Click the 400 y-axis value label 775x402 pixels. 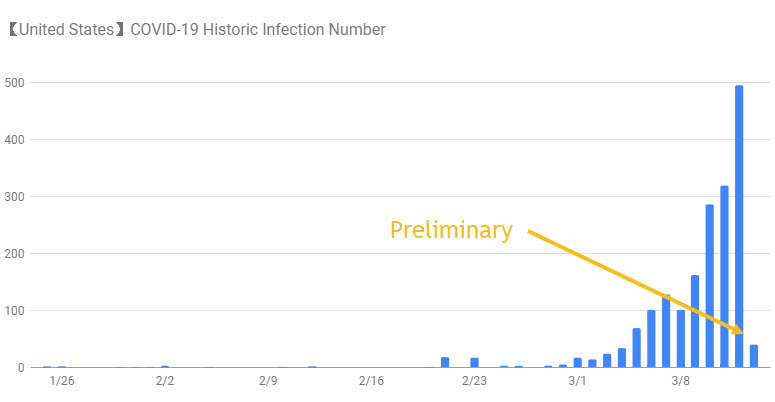14,139
